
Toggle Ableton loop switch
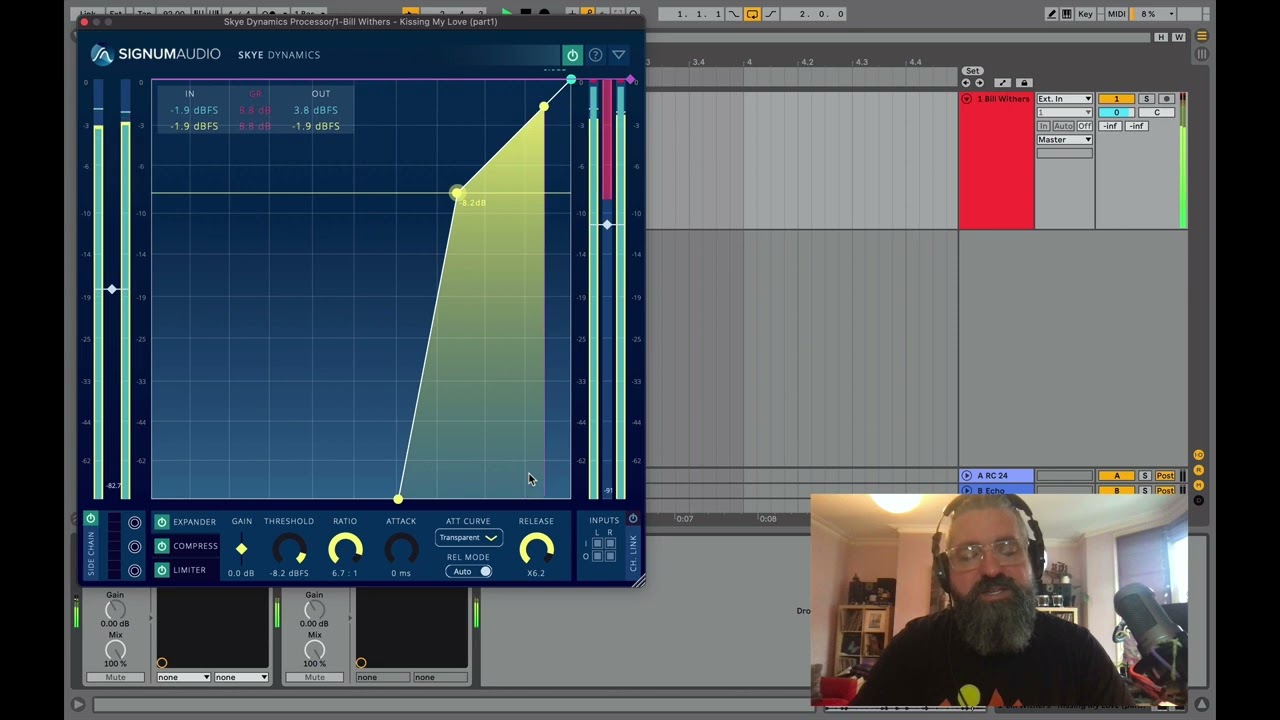752,14
